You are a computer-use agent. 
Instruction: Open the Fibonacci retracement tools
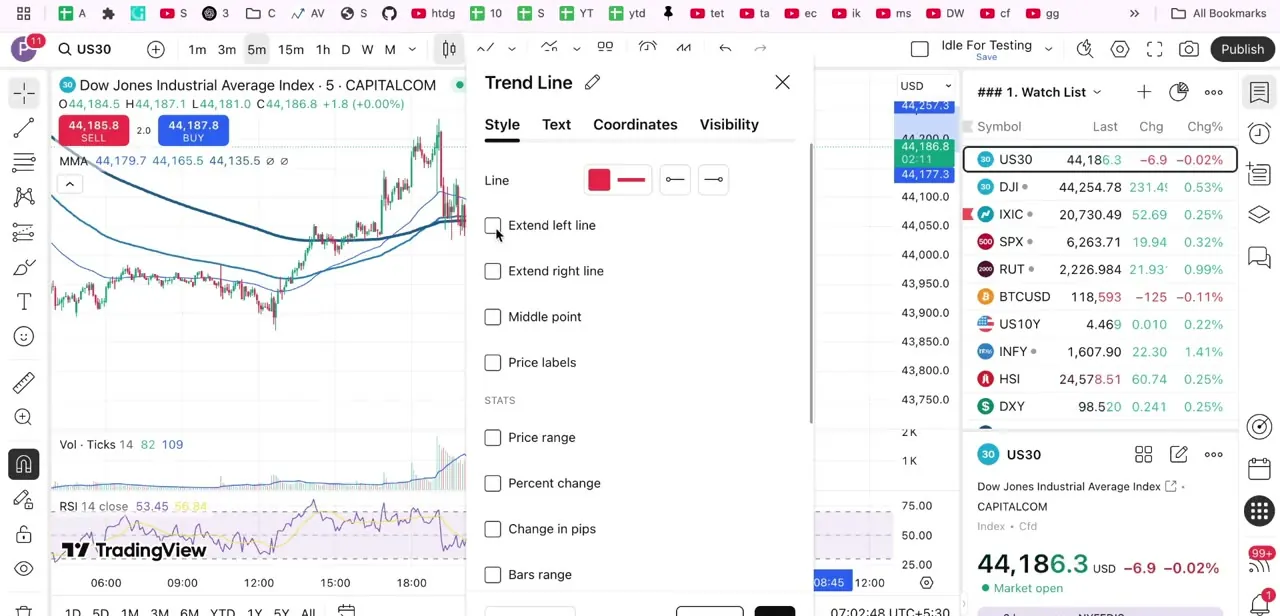24,163
